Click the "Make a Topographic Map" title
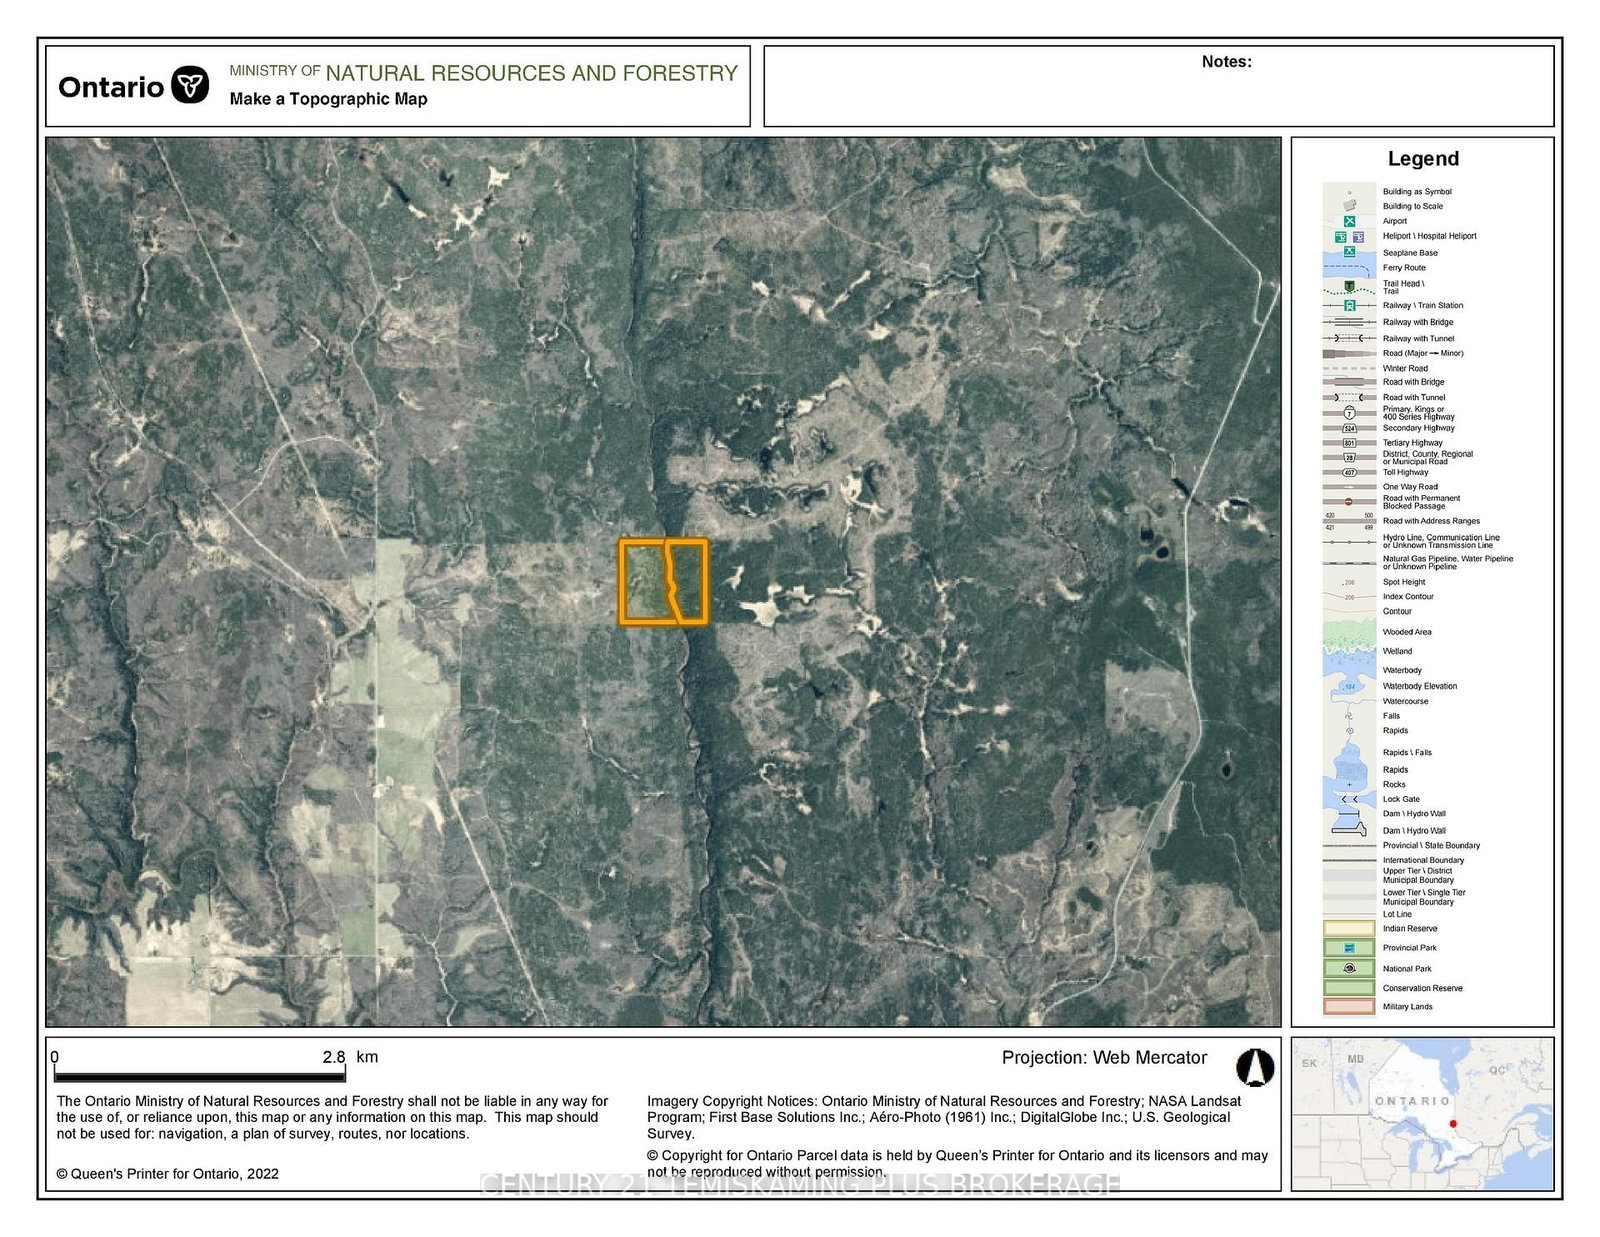 (x=328, y=99)
